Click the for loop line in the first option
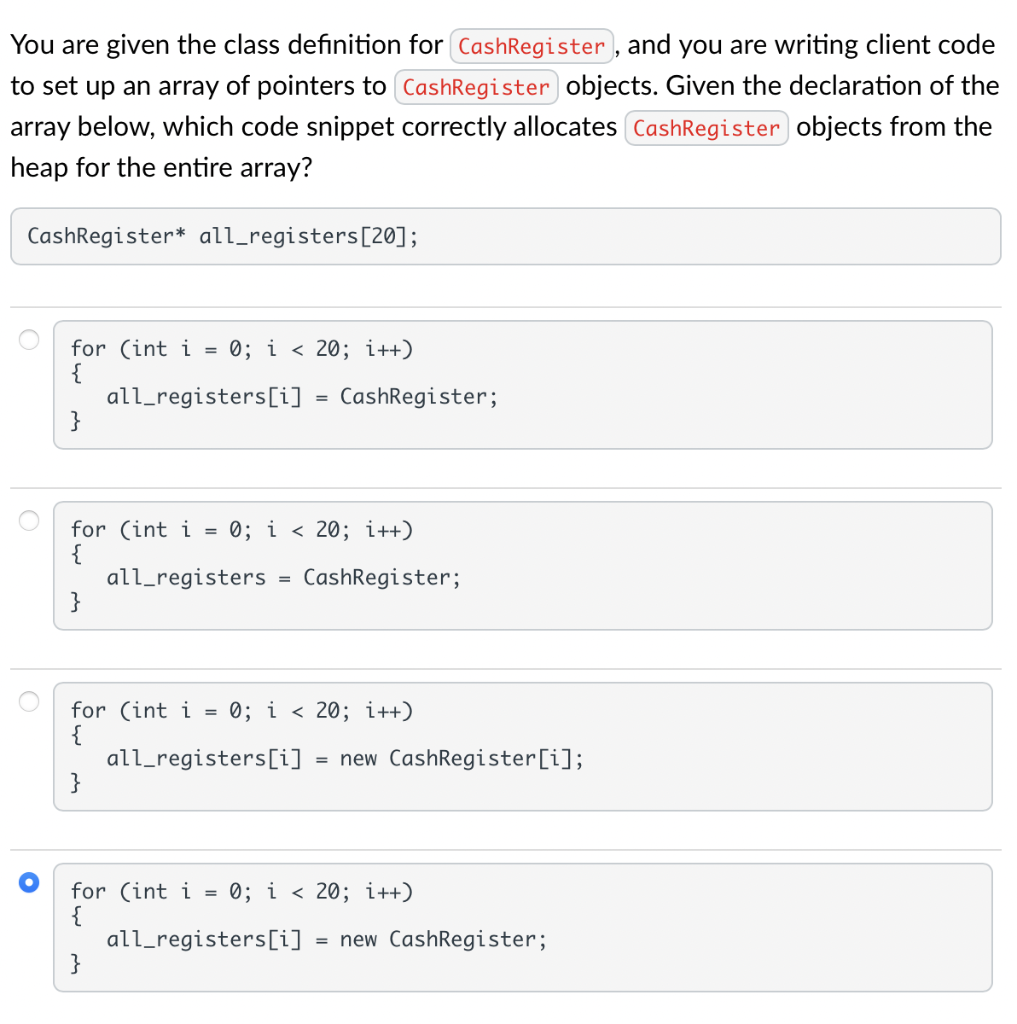 point(243,349)
